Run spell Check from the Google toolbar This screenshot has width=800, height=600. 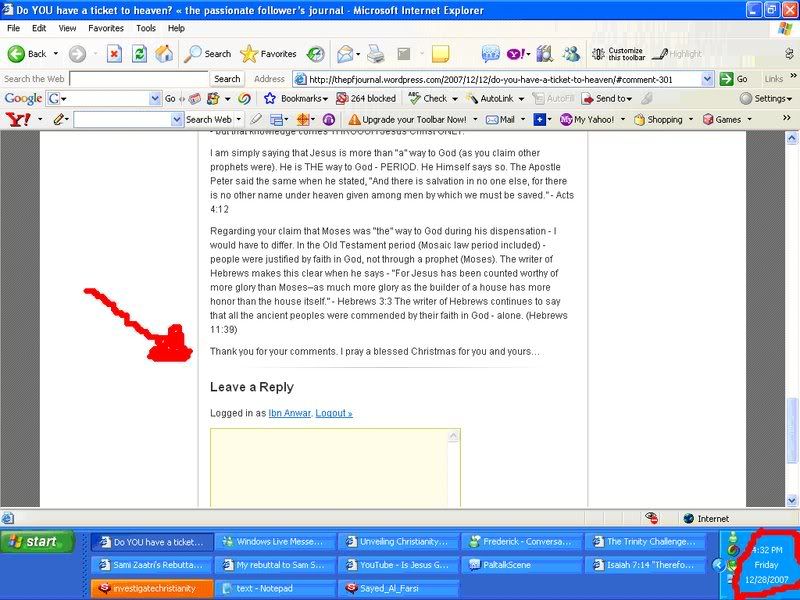click(x=429, y=98)
